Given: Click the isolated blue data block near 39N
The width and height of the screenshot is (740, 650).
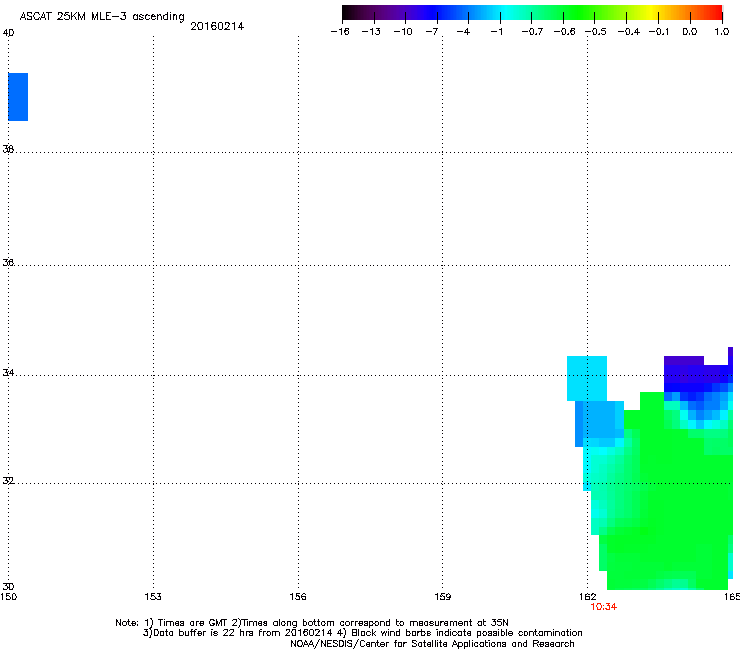Looking at the screenshot, I should pos(18,97).
